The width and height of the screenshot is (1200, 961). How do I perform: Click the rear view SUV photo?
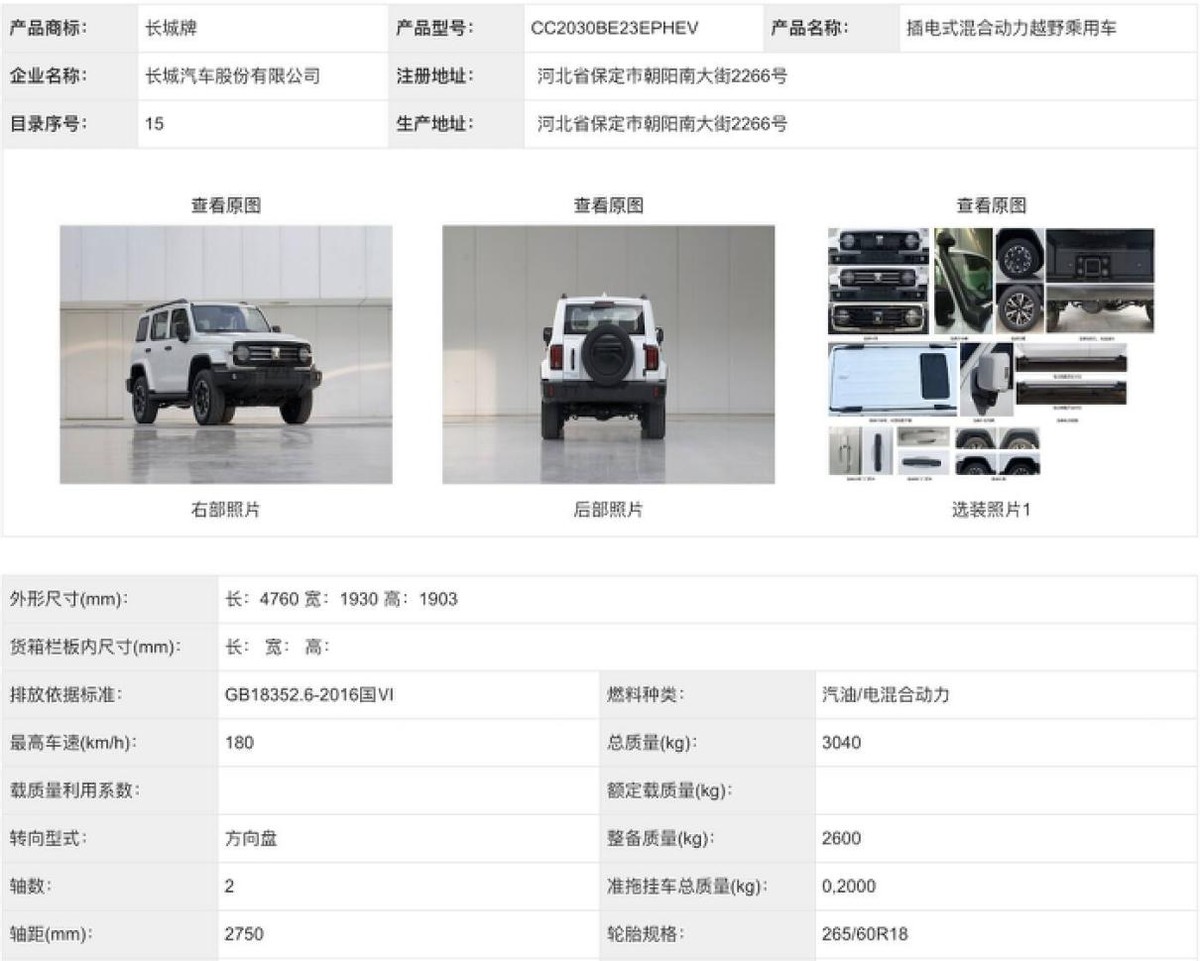click(608, 355)
